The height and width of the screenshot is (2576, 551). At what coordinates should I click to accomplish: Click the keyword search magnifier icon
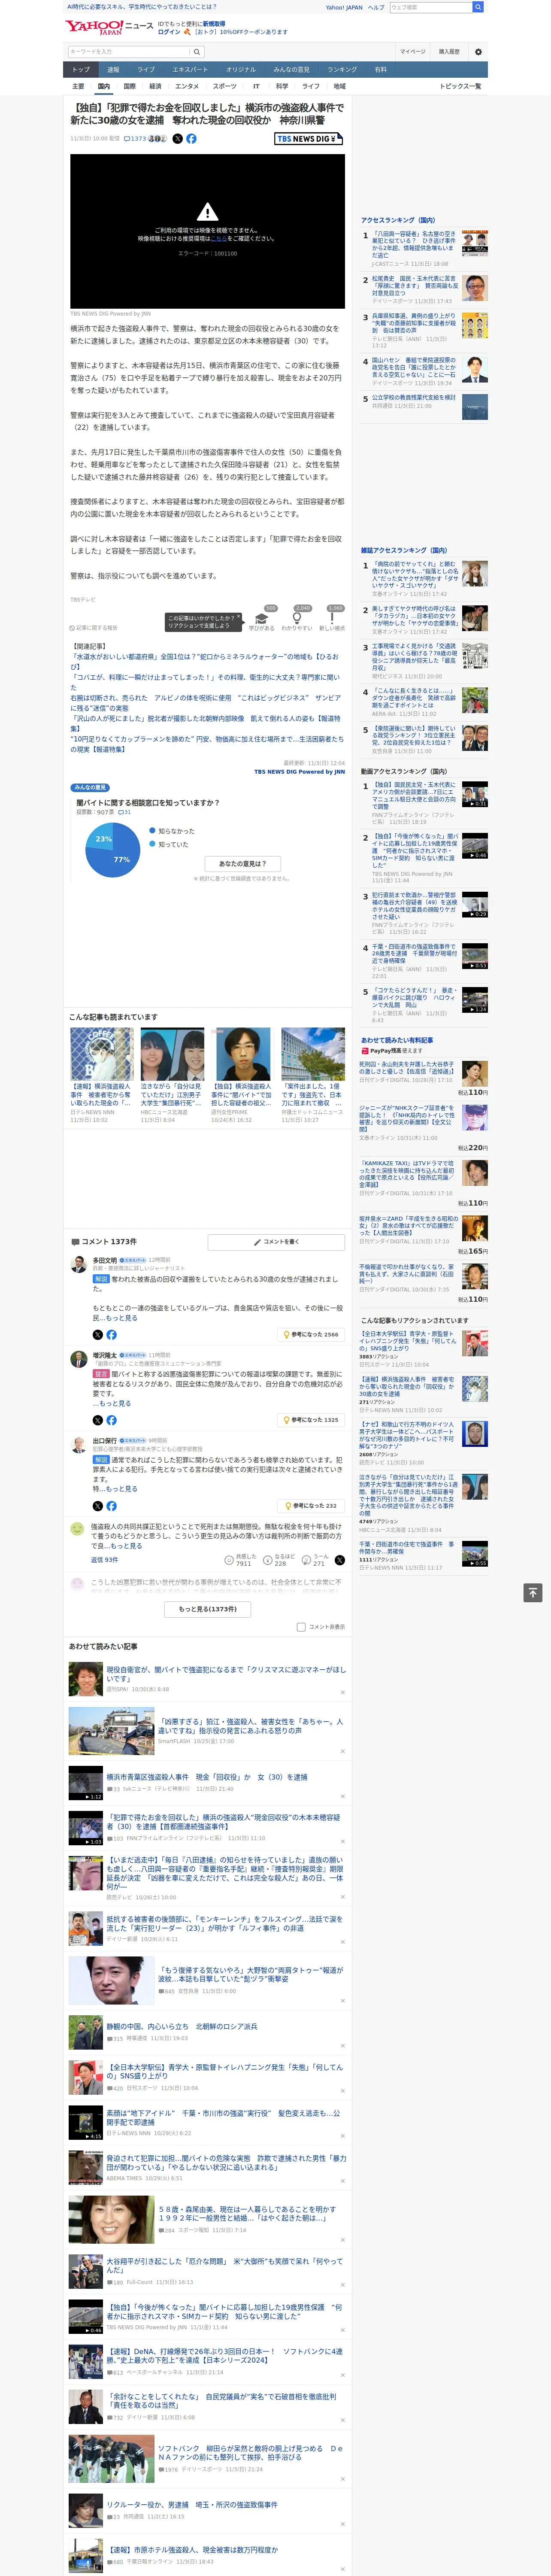(x=196, y=52)
